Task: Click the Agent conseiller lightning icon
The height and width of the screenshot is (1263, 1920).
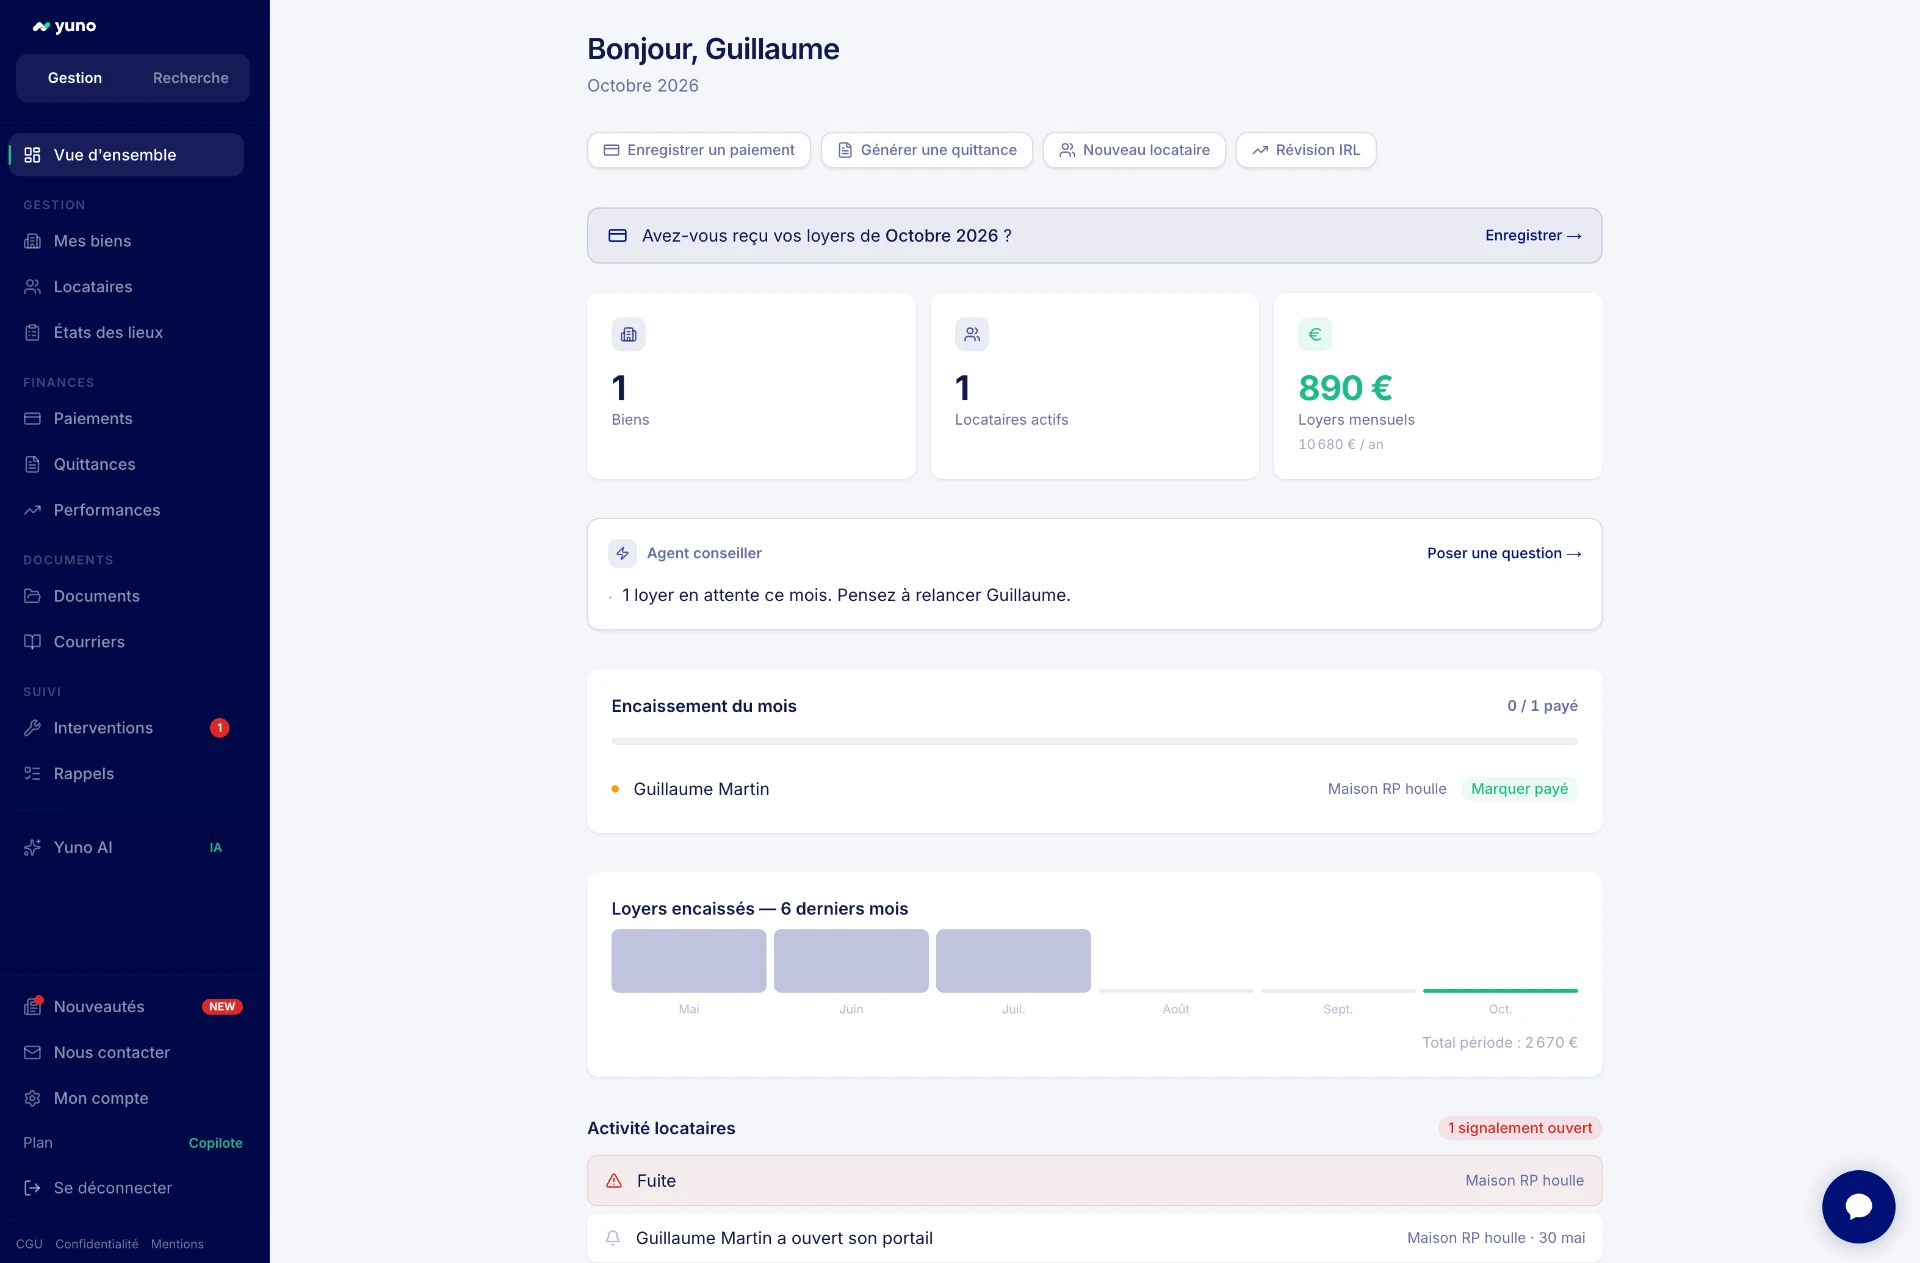Action: 622,553
